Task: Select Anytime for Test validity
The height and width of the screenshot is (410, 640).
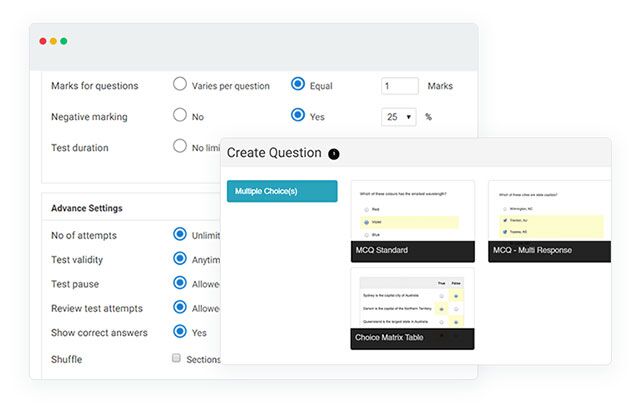Action: (x=180, y=258)
